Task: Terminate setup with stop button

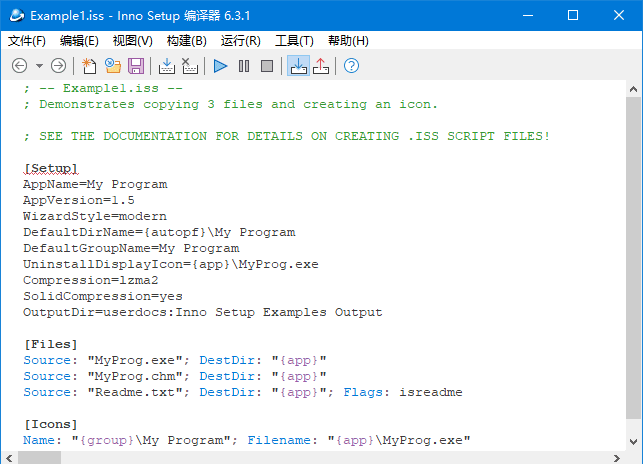Action: [x=267, y=66]
